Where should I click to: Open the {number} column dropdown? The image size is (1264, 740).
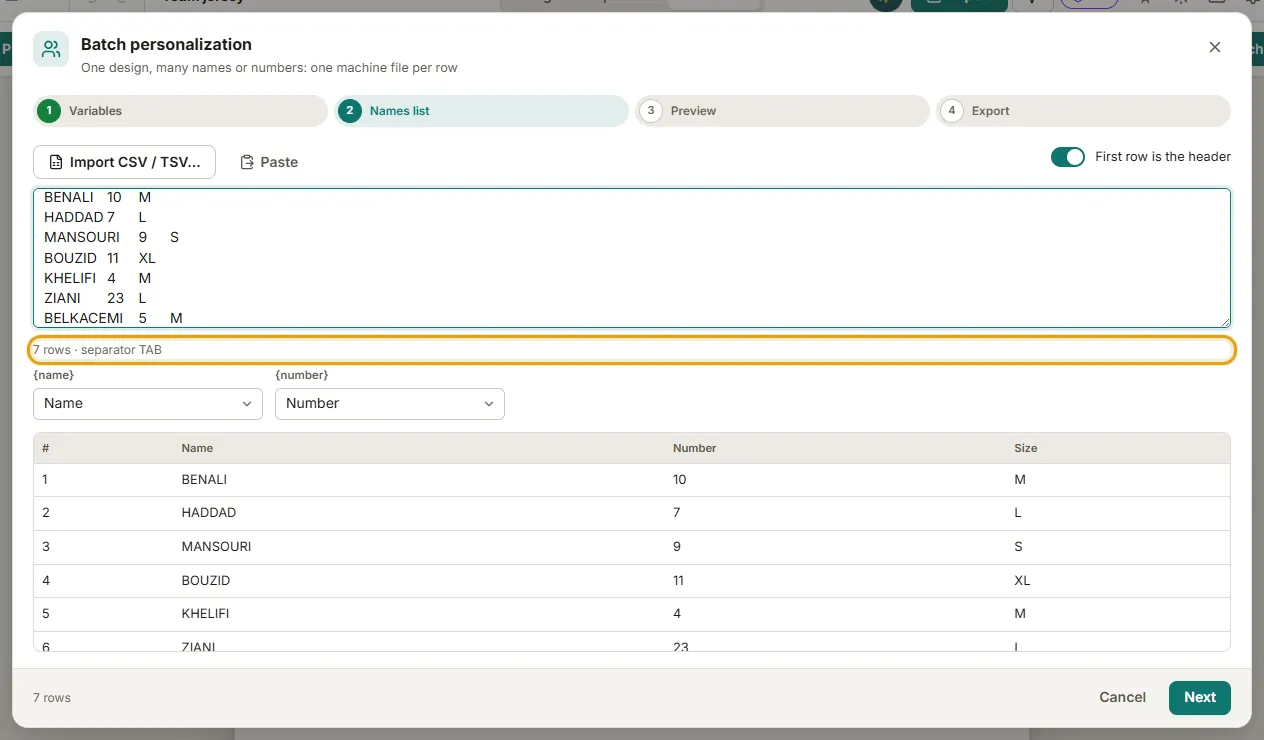390,403
